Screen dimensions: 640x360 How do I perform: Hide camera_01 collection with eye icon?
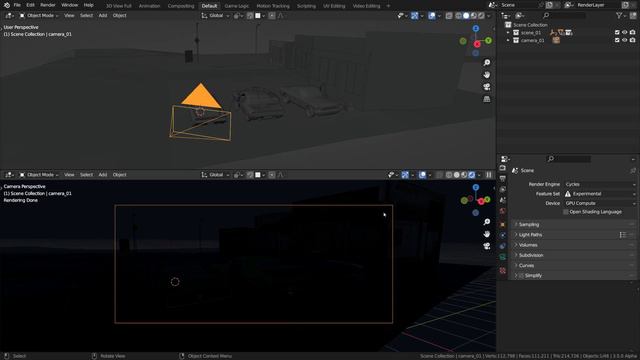[x=624, y=40]
